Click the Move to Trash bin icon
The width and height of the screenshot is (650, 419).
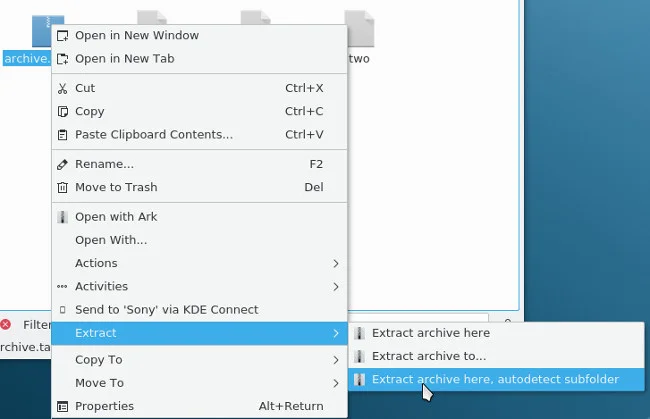tap(63, 187)
